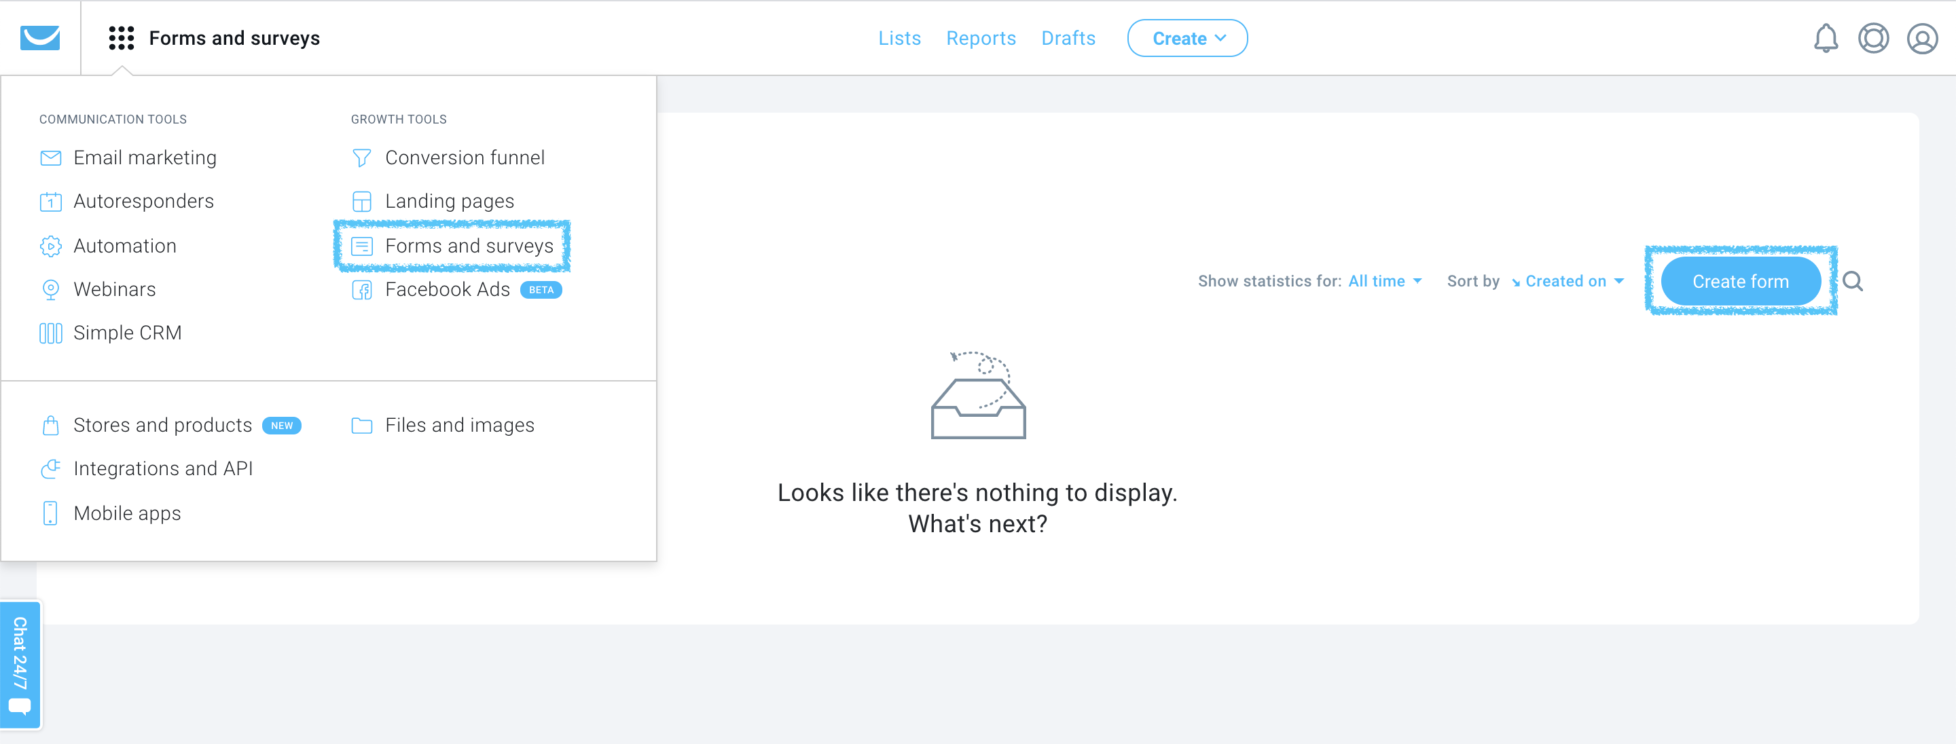Click the Mobile apps phone icon
This screenshot has height=744, width=1956.
pyautogui.click(x=51, y=513)
